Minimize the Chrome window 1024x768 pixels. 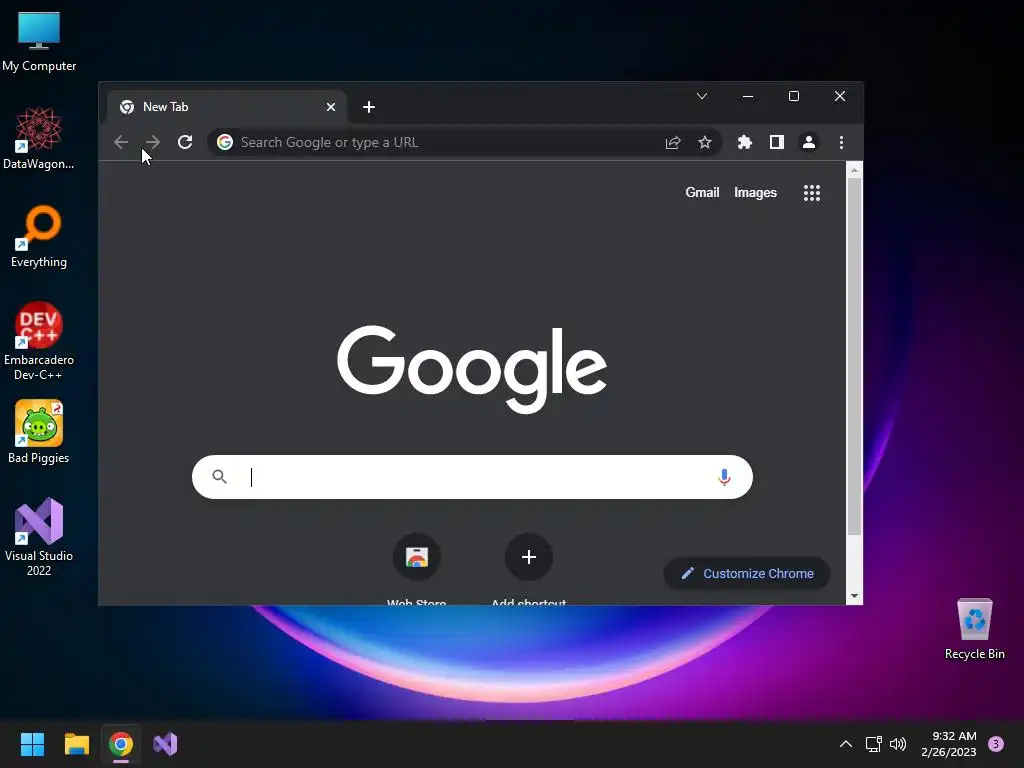pos(748,97)
